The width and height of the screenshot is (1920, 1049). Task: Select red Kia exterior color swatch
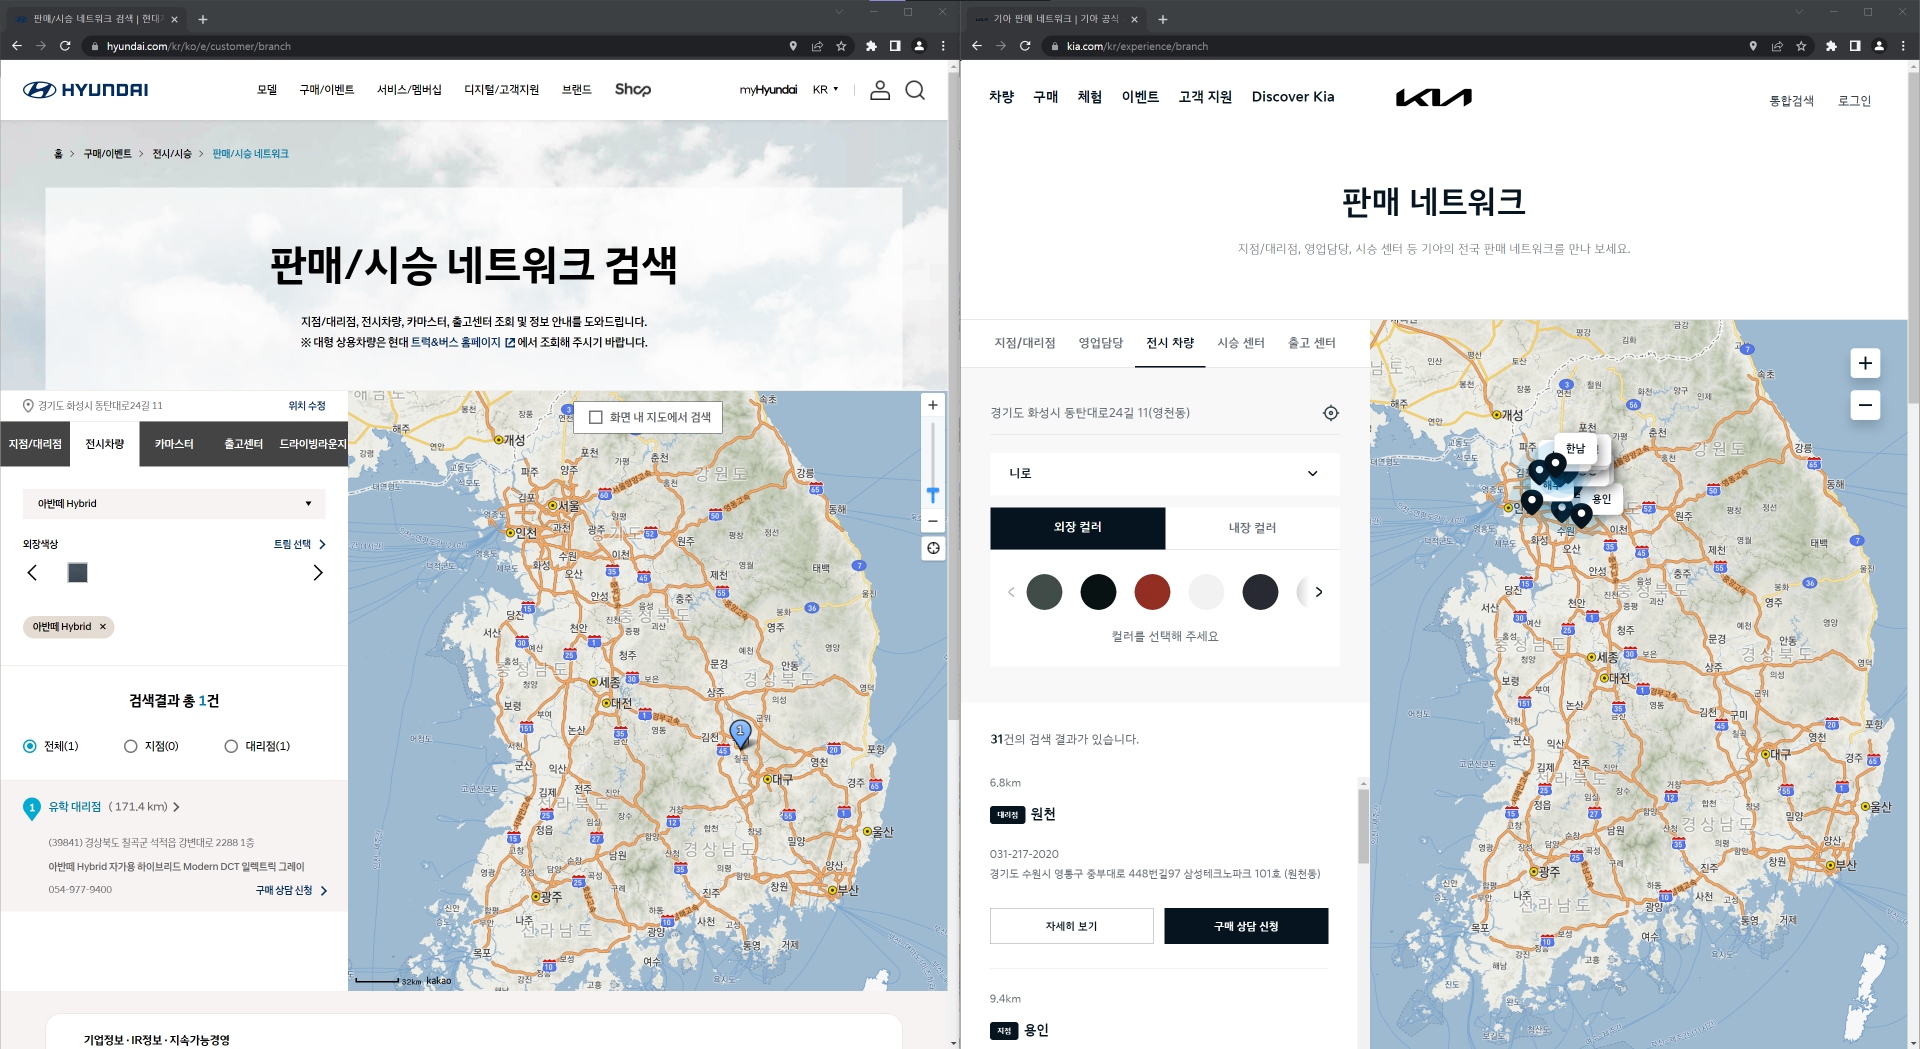click(x=1152, y=592)
